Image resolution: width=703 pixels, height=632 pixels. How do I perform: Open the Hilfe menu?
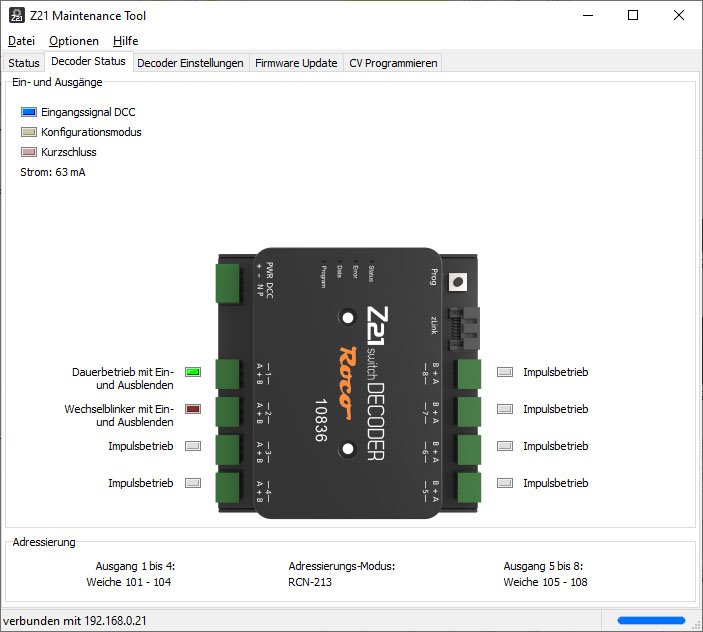[x=126, y=41]
